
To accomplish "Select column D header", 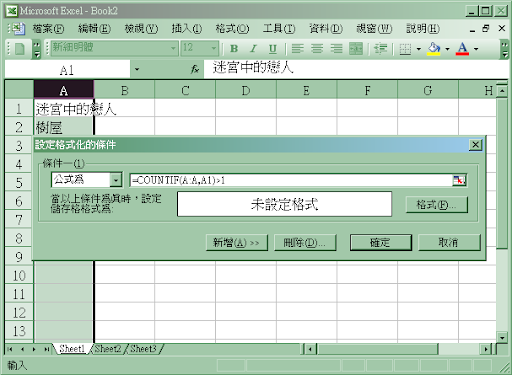I will (246, 90).
